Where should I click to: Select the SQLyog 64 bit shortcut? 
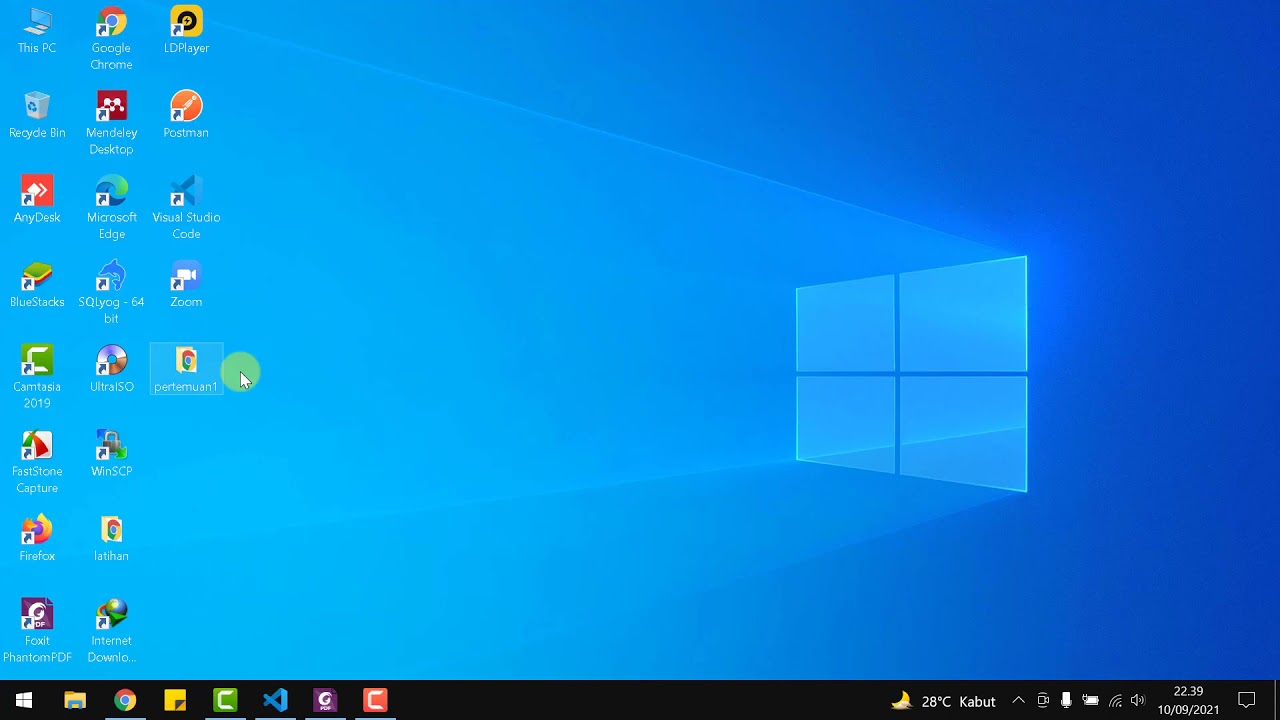coord(111,294)
